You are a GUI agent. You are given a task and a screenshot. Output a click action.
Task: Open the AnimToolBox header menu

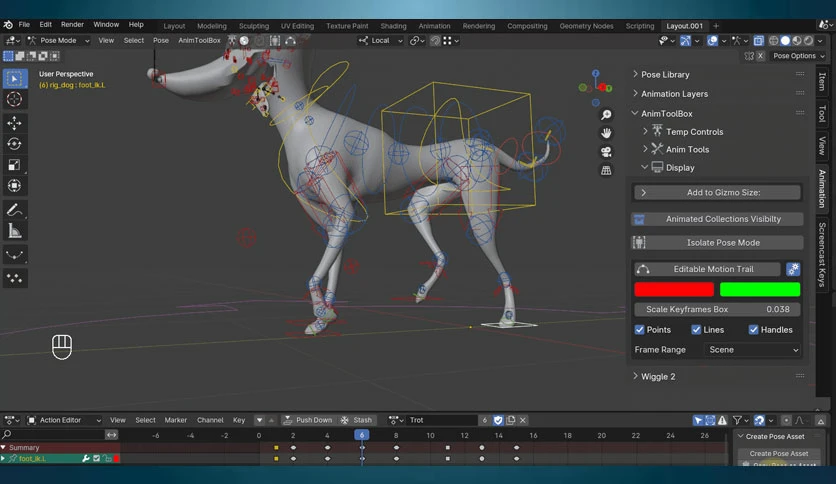[x=199, y=41]
